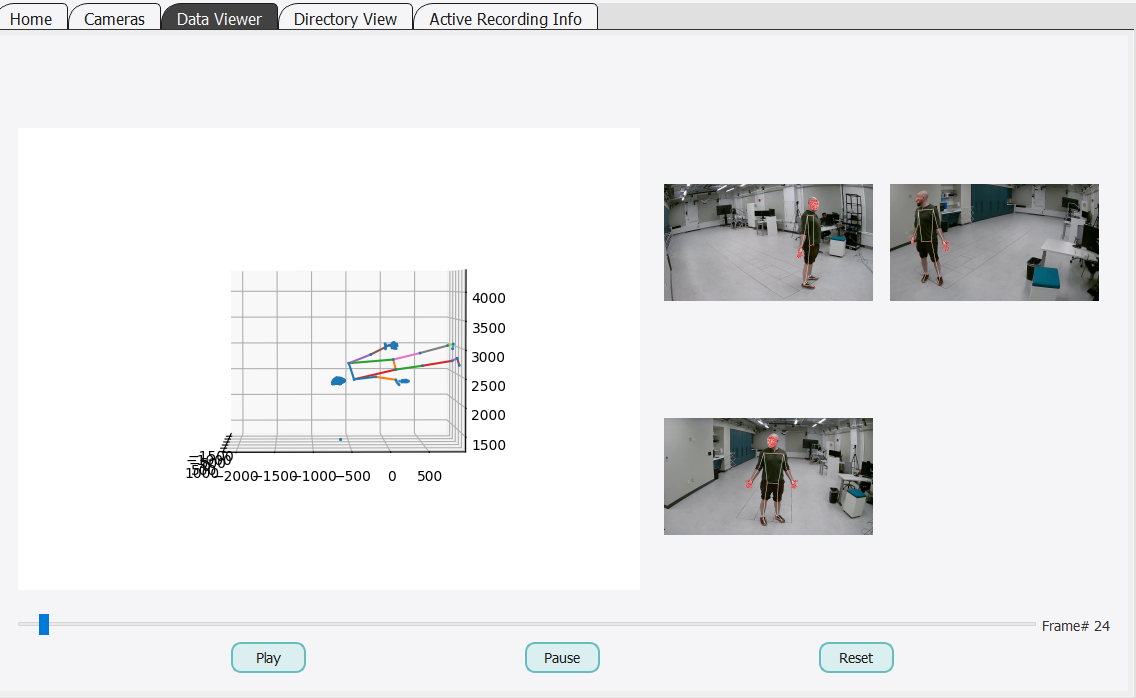
Task: Select the bottom camera view thumbnail
Action: 768,476
